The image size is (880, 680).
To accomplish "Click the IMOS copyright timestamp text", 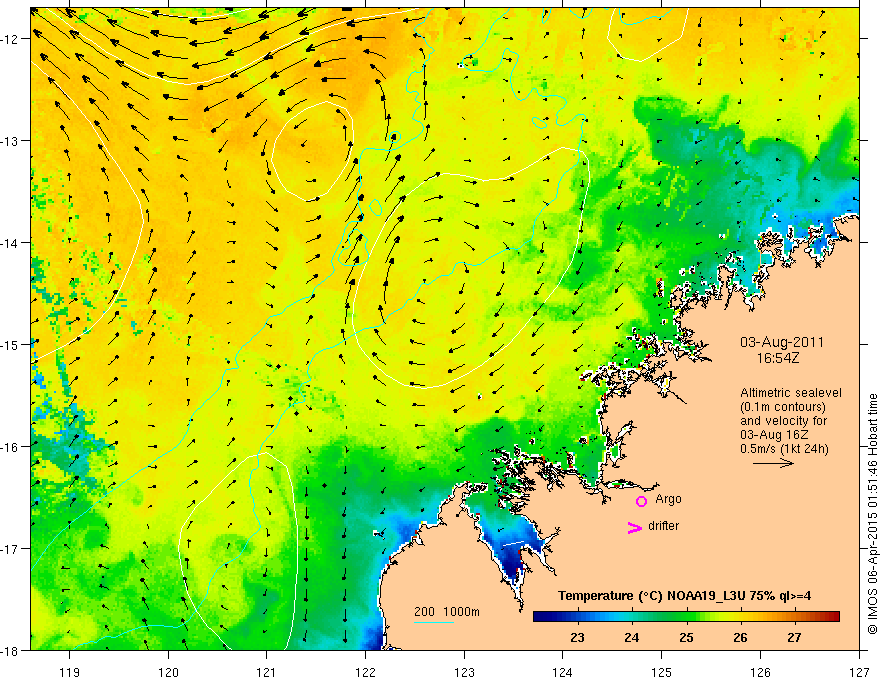I will [x=872, y=514].
